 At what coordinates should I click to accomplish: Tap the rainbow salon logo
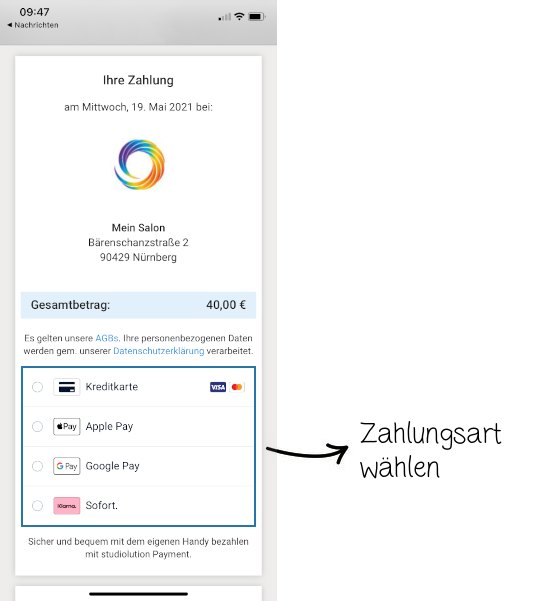[x=139, y=164]
